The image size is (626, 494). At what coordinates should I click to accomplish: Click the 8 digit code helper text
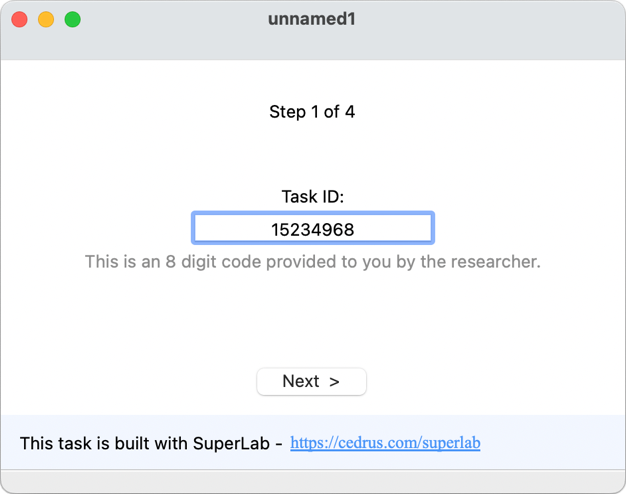312,262
